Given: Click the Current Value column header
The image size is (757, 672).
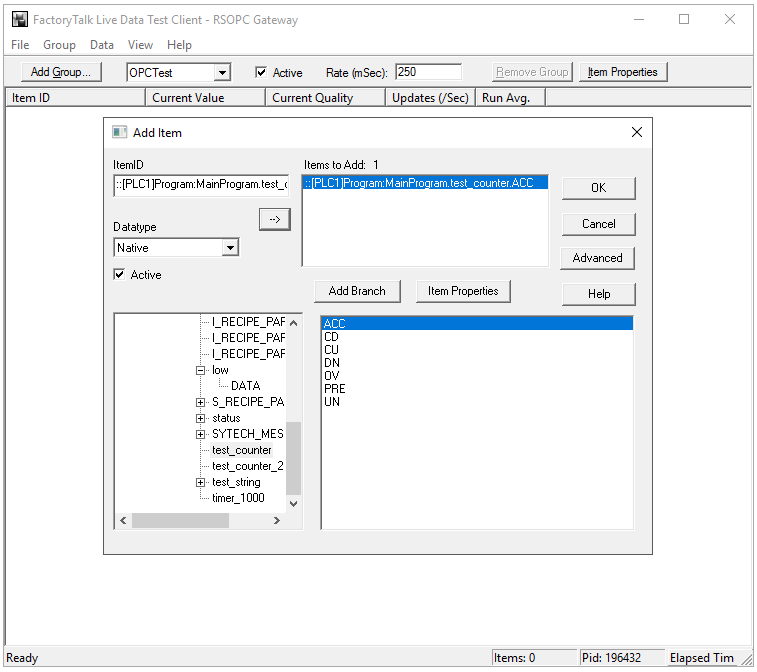Looking at the screenshot, I should [205, 98].
